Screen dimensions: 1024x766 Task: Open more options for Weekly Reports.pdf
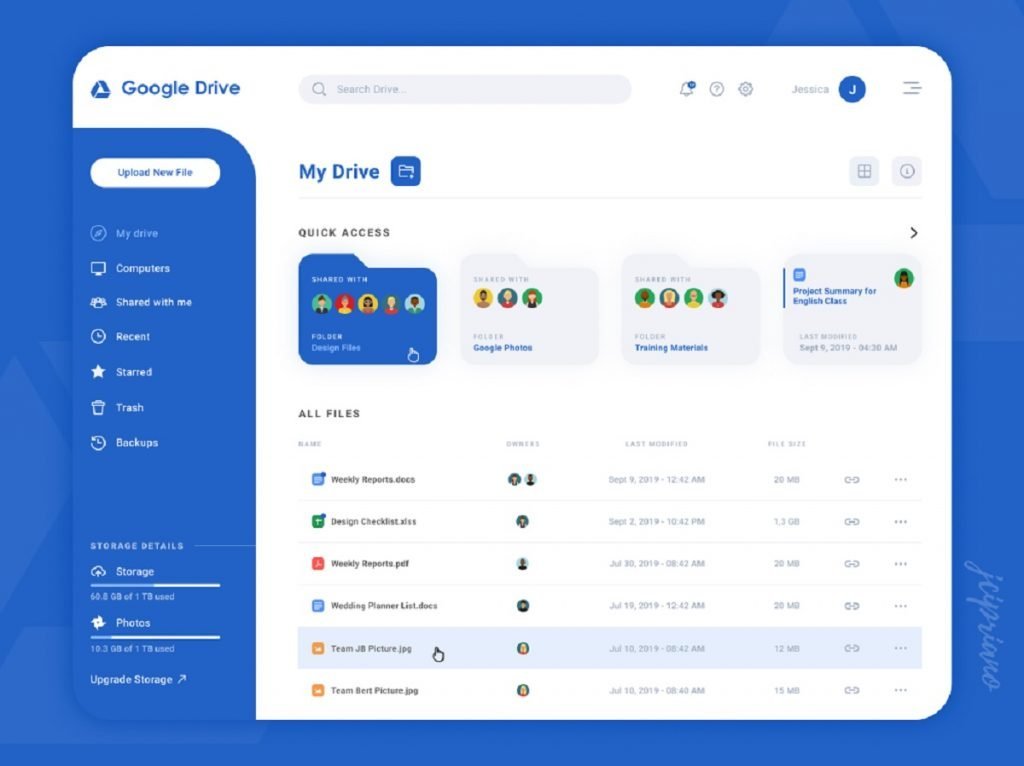[x=901, y=564]
